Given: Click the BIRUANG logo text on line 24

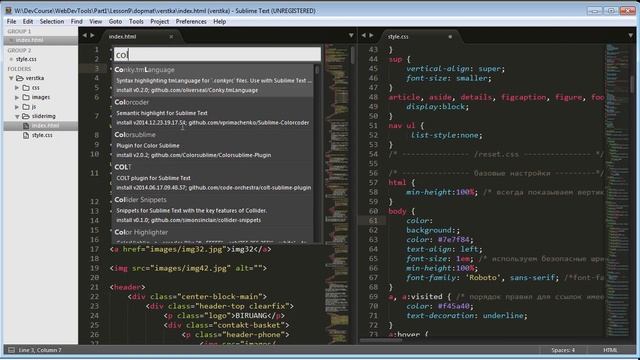Looking at the screenshot, I should coord(250,316).
